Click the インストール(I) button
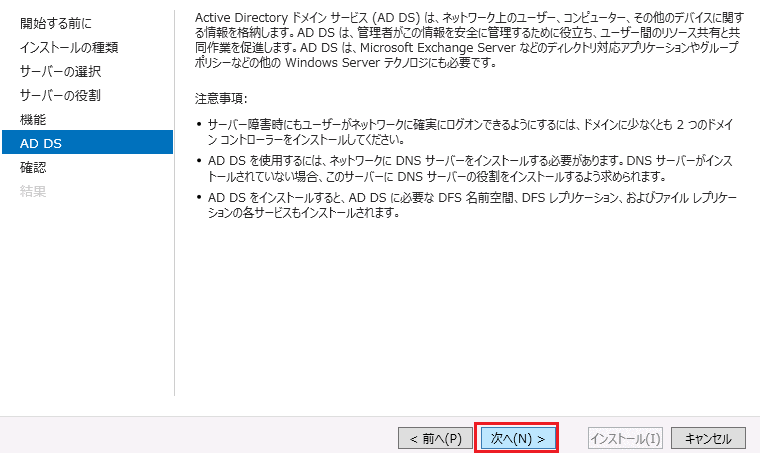 click(625, 438)
